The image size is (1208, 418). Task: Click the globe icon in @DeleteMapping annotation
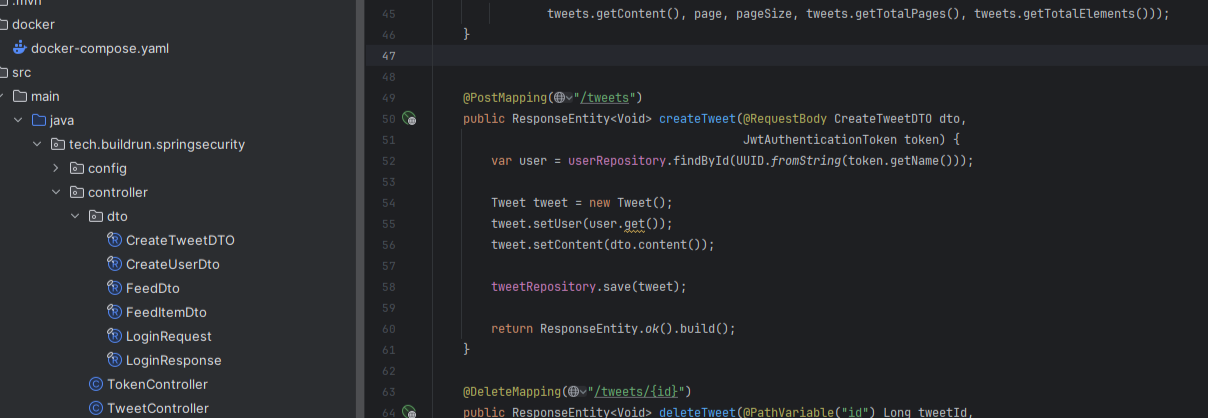coord(575,391)
